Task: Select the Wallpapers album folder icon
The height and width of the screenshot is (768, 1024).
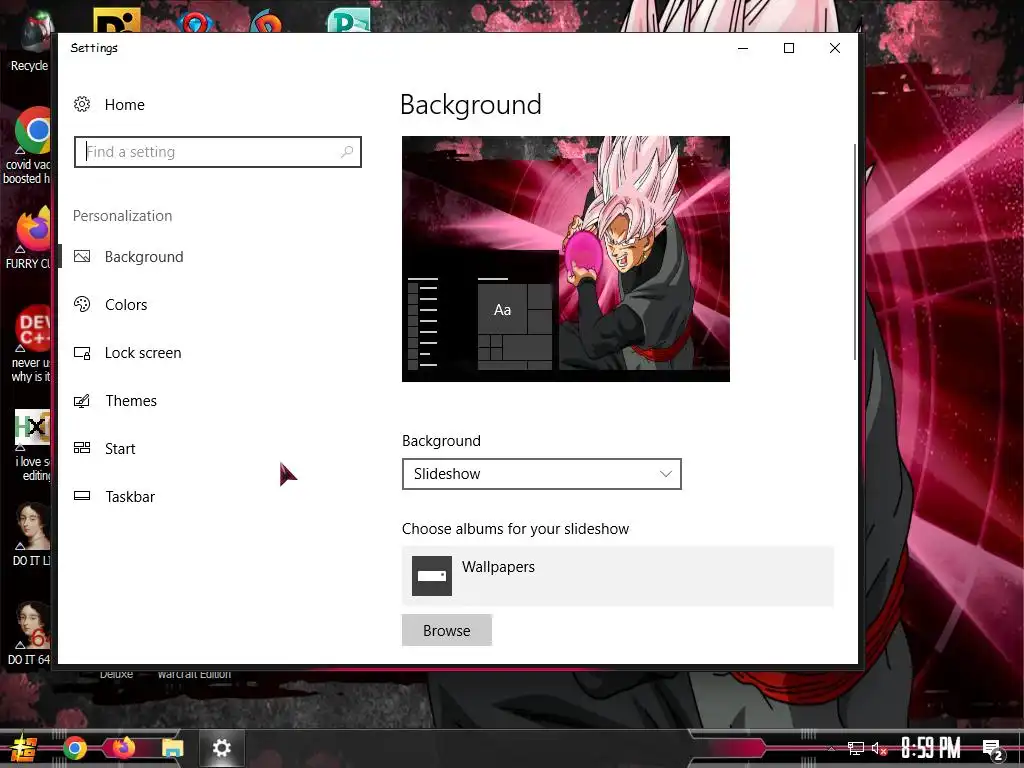Action: tap(432, 575)
